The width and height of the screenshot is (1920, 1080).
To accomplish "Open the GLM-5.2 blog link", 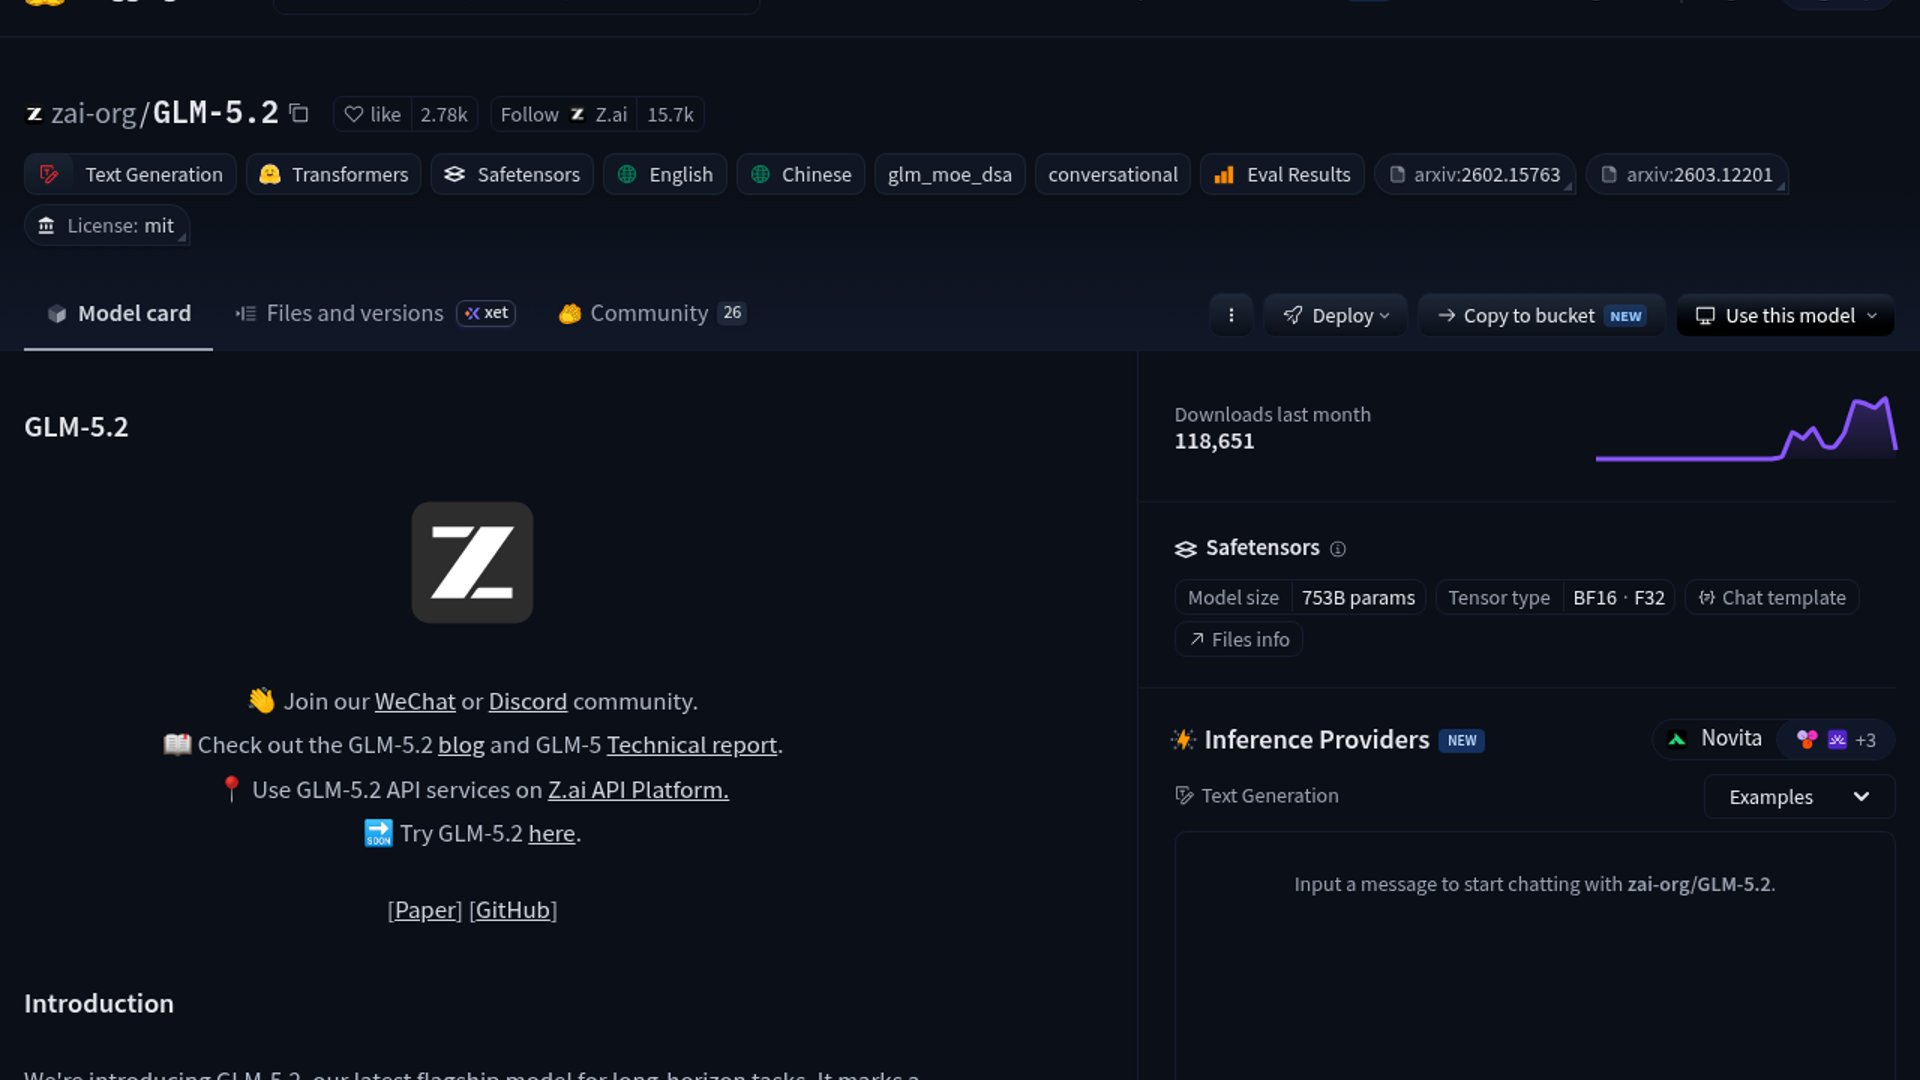I will click(x=461, y=746).
